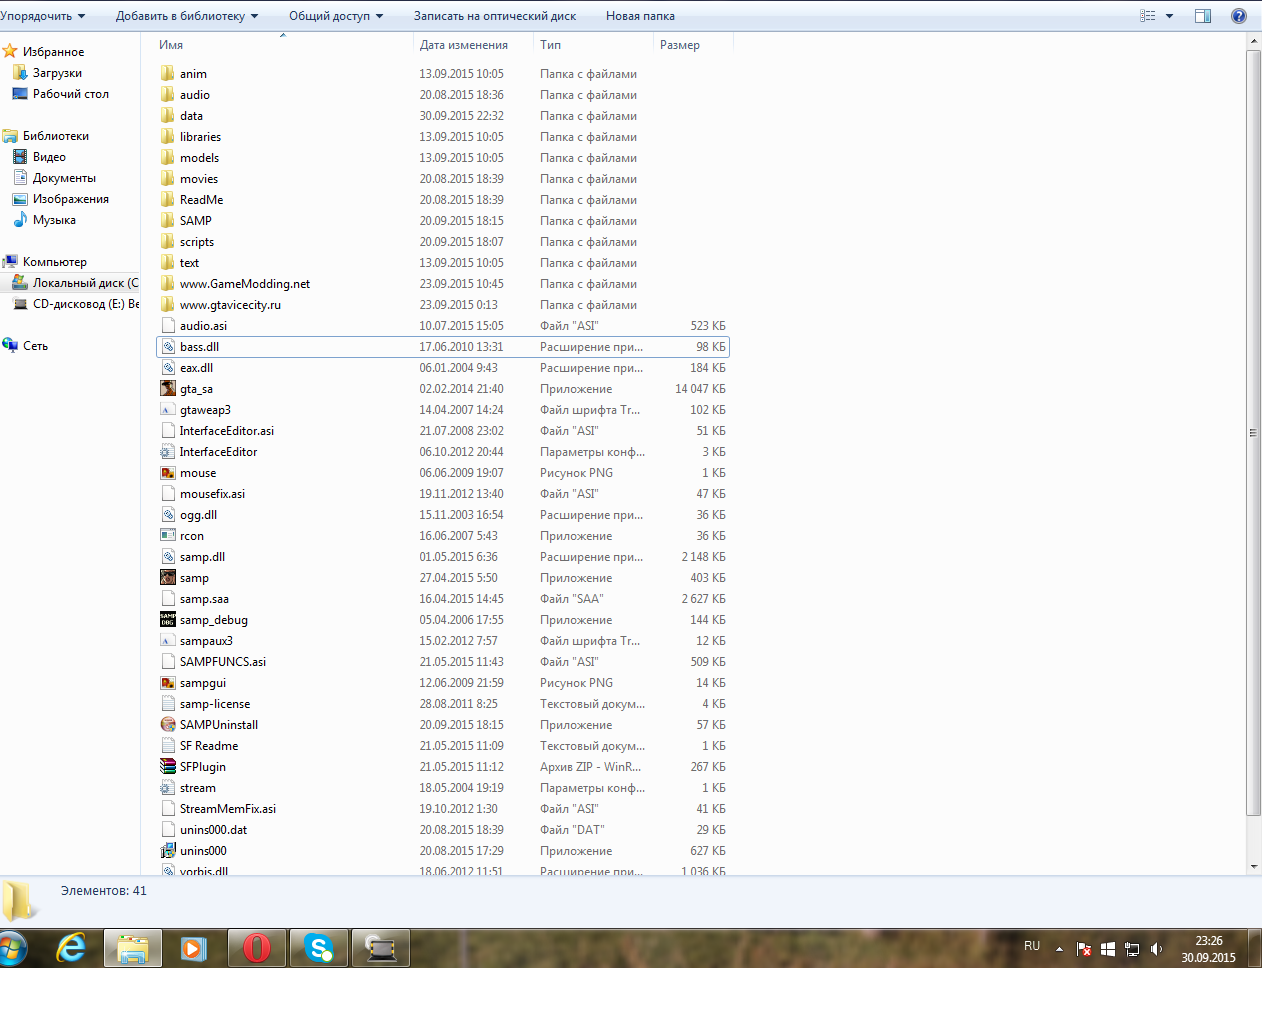
Task: Open the Общий доступ dropdown
Action: tap(336, 16)
